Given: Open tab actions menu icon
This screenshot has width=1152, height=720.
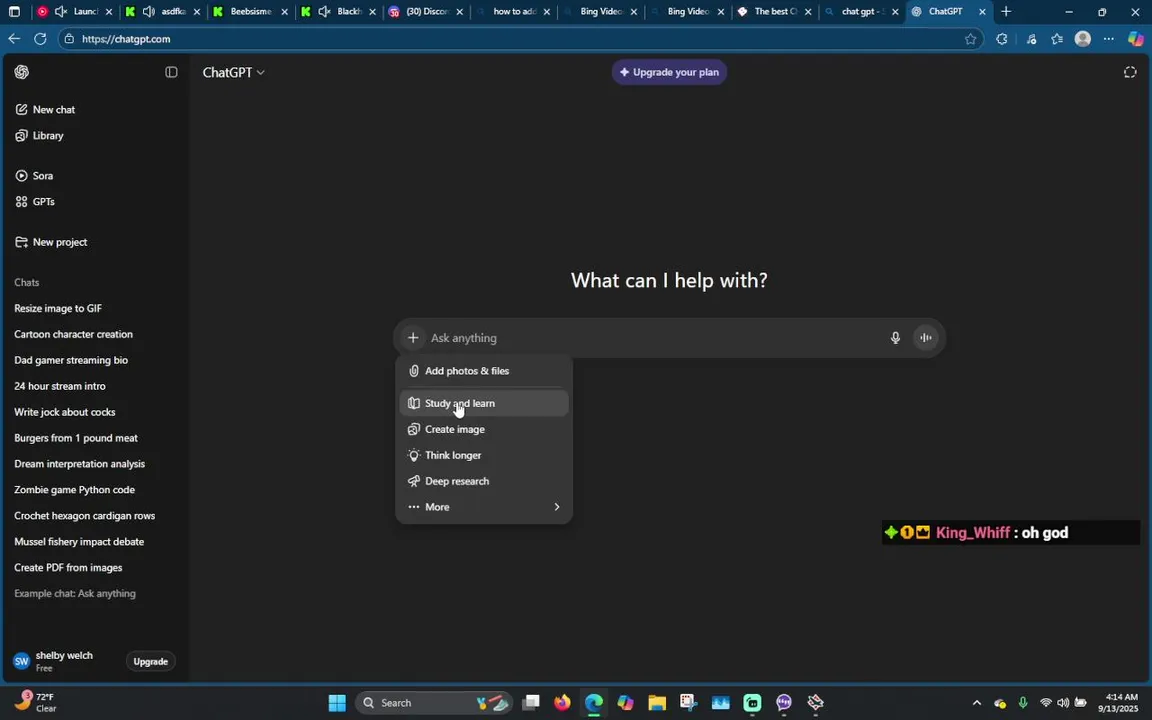Looking at the screenshot, I should [x=14, y=12].
